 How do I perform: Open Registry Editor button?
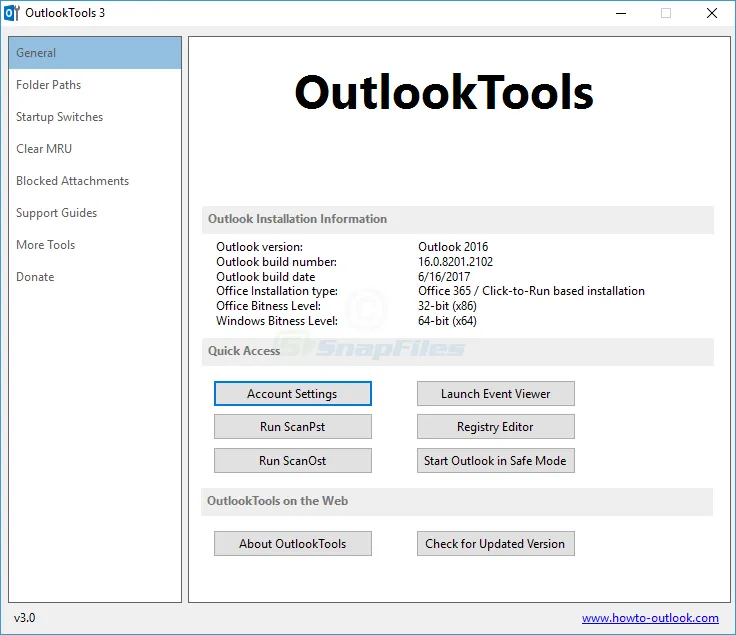point(496,426)
